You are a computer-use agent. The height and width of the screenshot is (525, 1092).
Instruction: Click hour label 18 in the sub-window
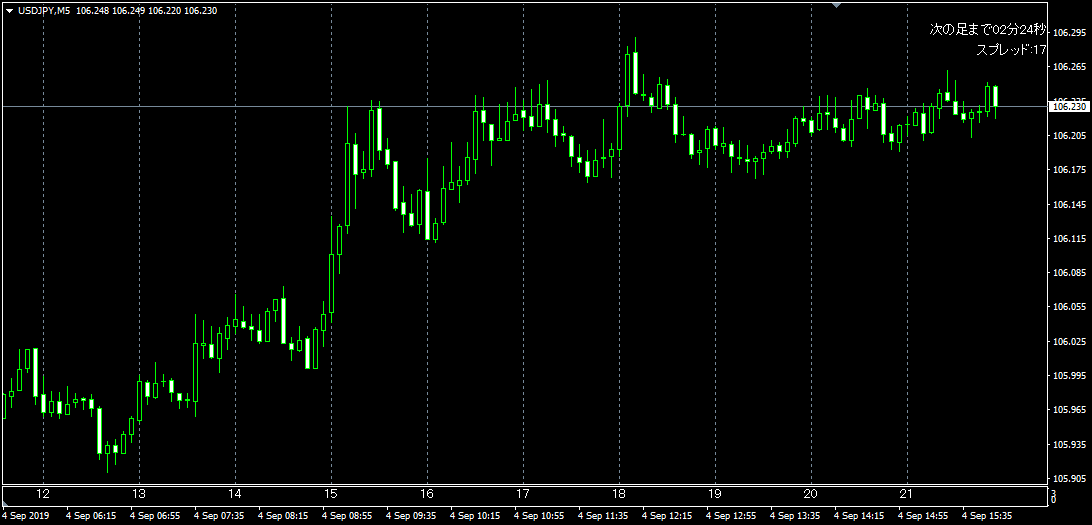point(619,494)
